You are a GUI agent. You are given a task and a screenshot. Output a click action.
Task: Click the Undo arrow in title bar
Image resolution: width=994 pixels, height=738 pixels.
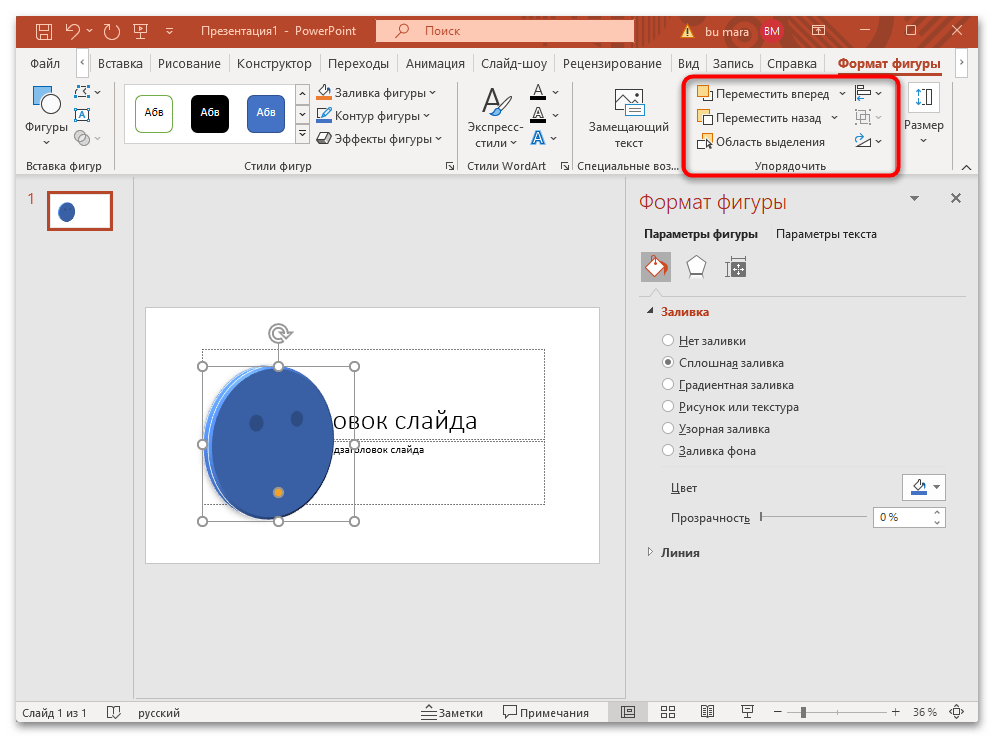73,31
